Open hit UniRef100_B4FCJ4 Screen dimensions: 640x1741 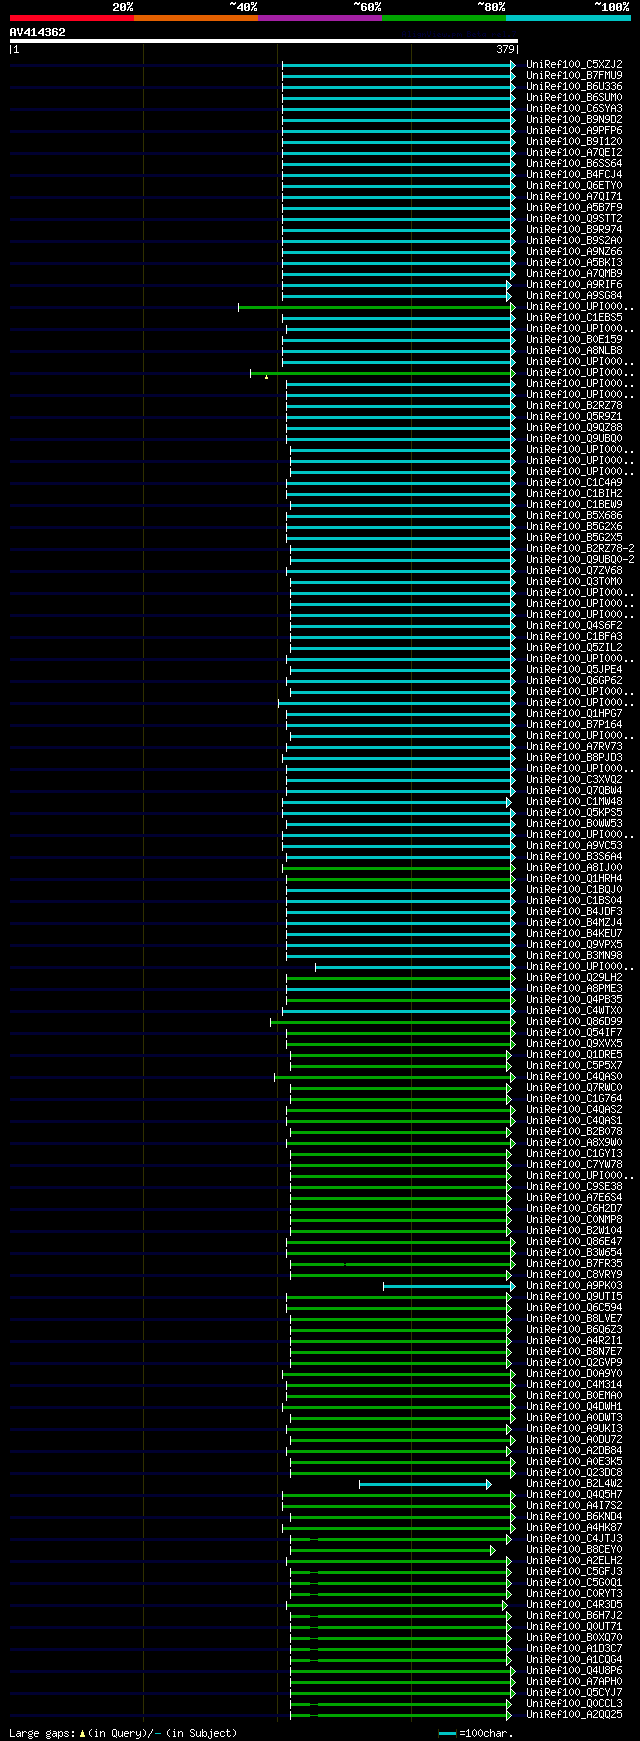574,175
